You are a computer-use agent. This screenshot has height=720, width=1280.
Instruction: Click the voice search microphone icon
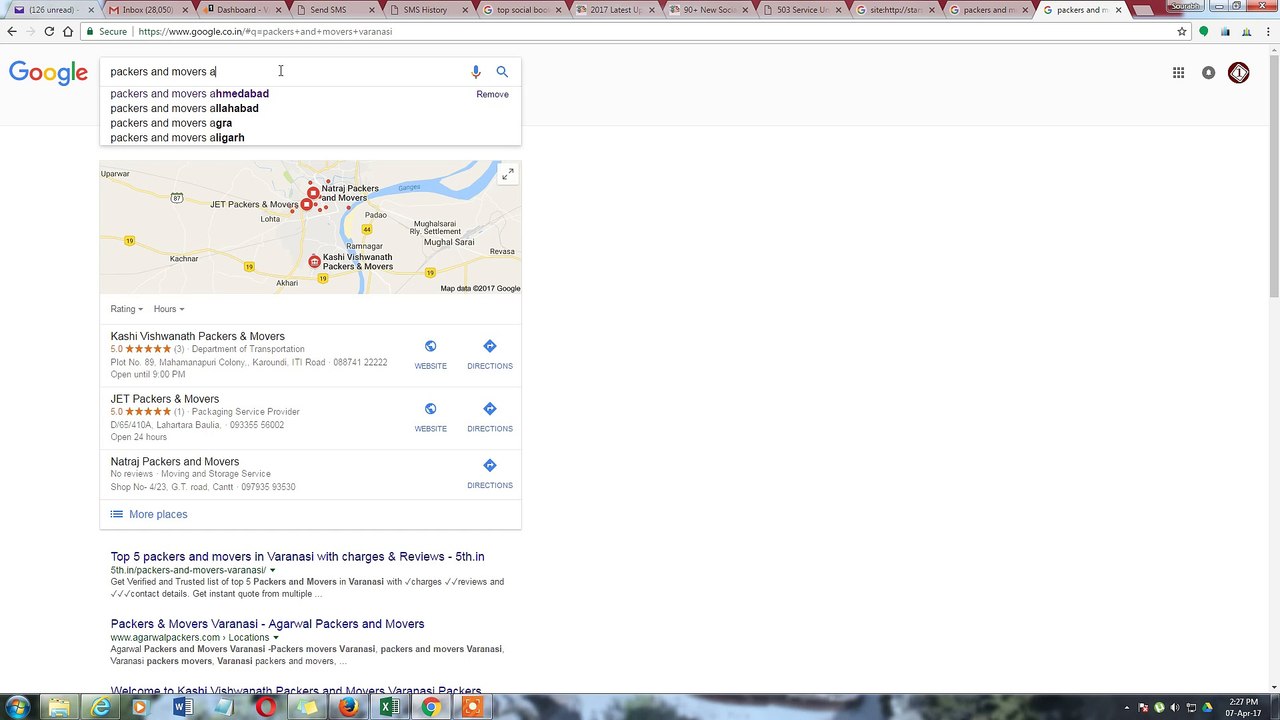pyautogui.click(x=476, y=72)
